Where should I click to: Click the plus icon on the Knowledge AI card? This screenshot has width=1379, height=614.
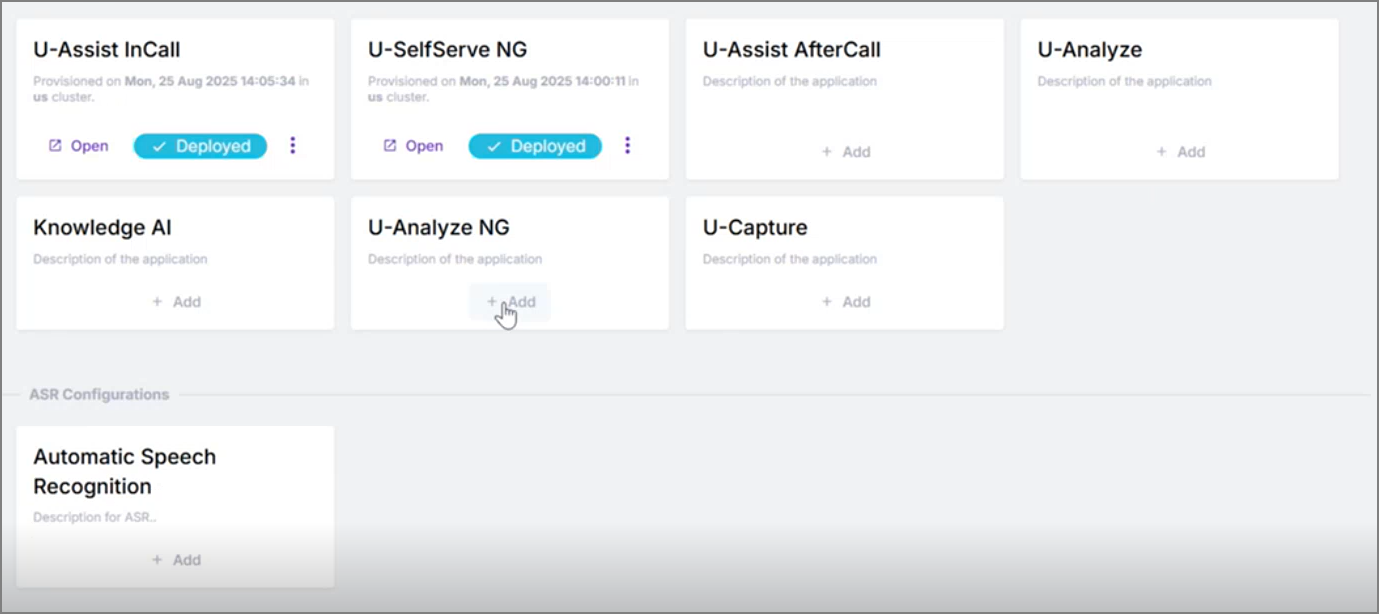click(x=157, y=302)
